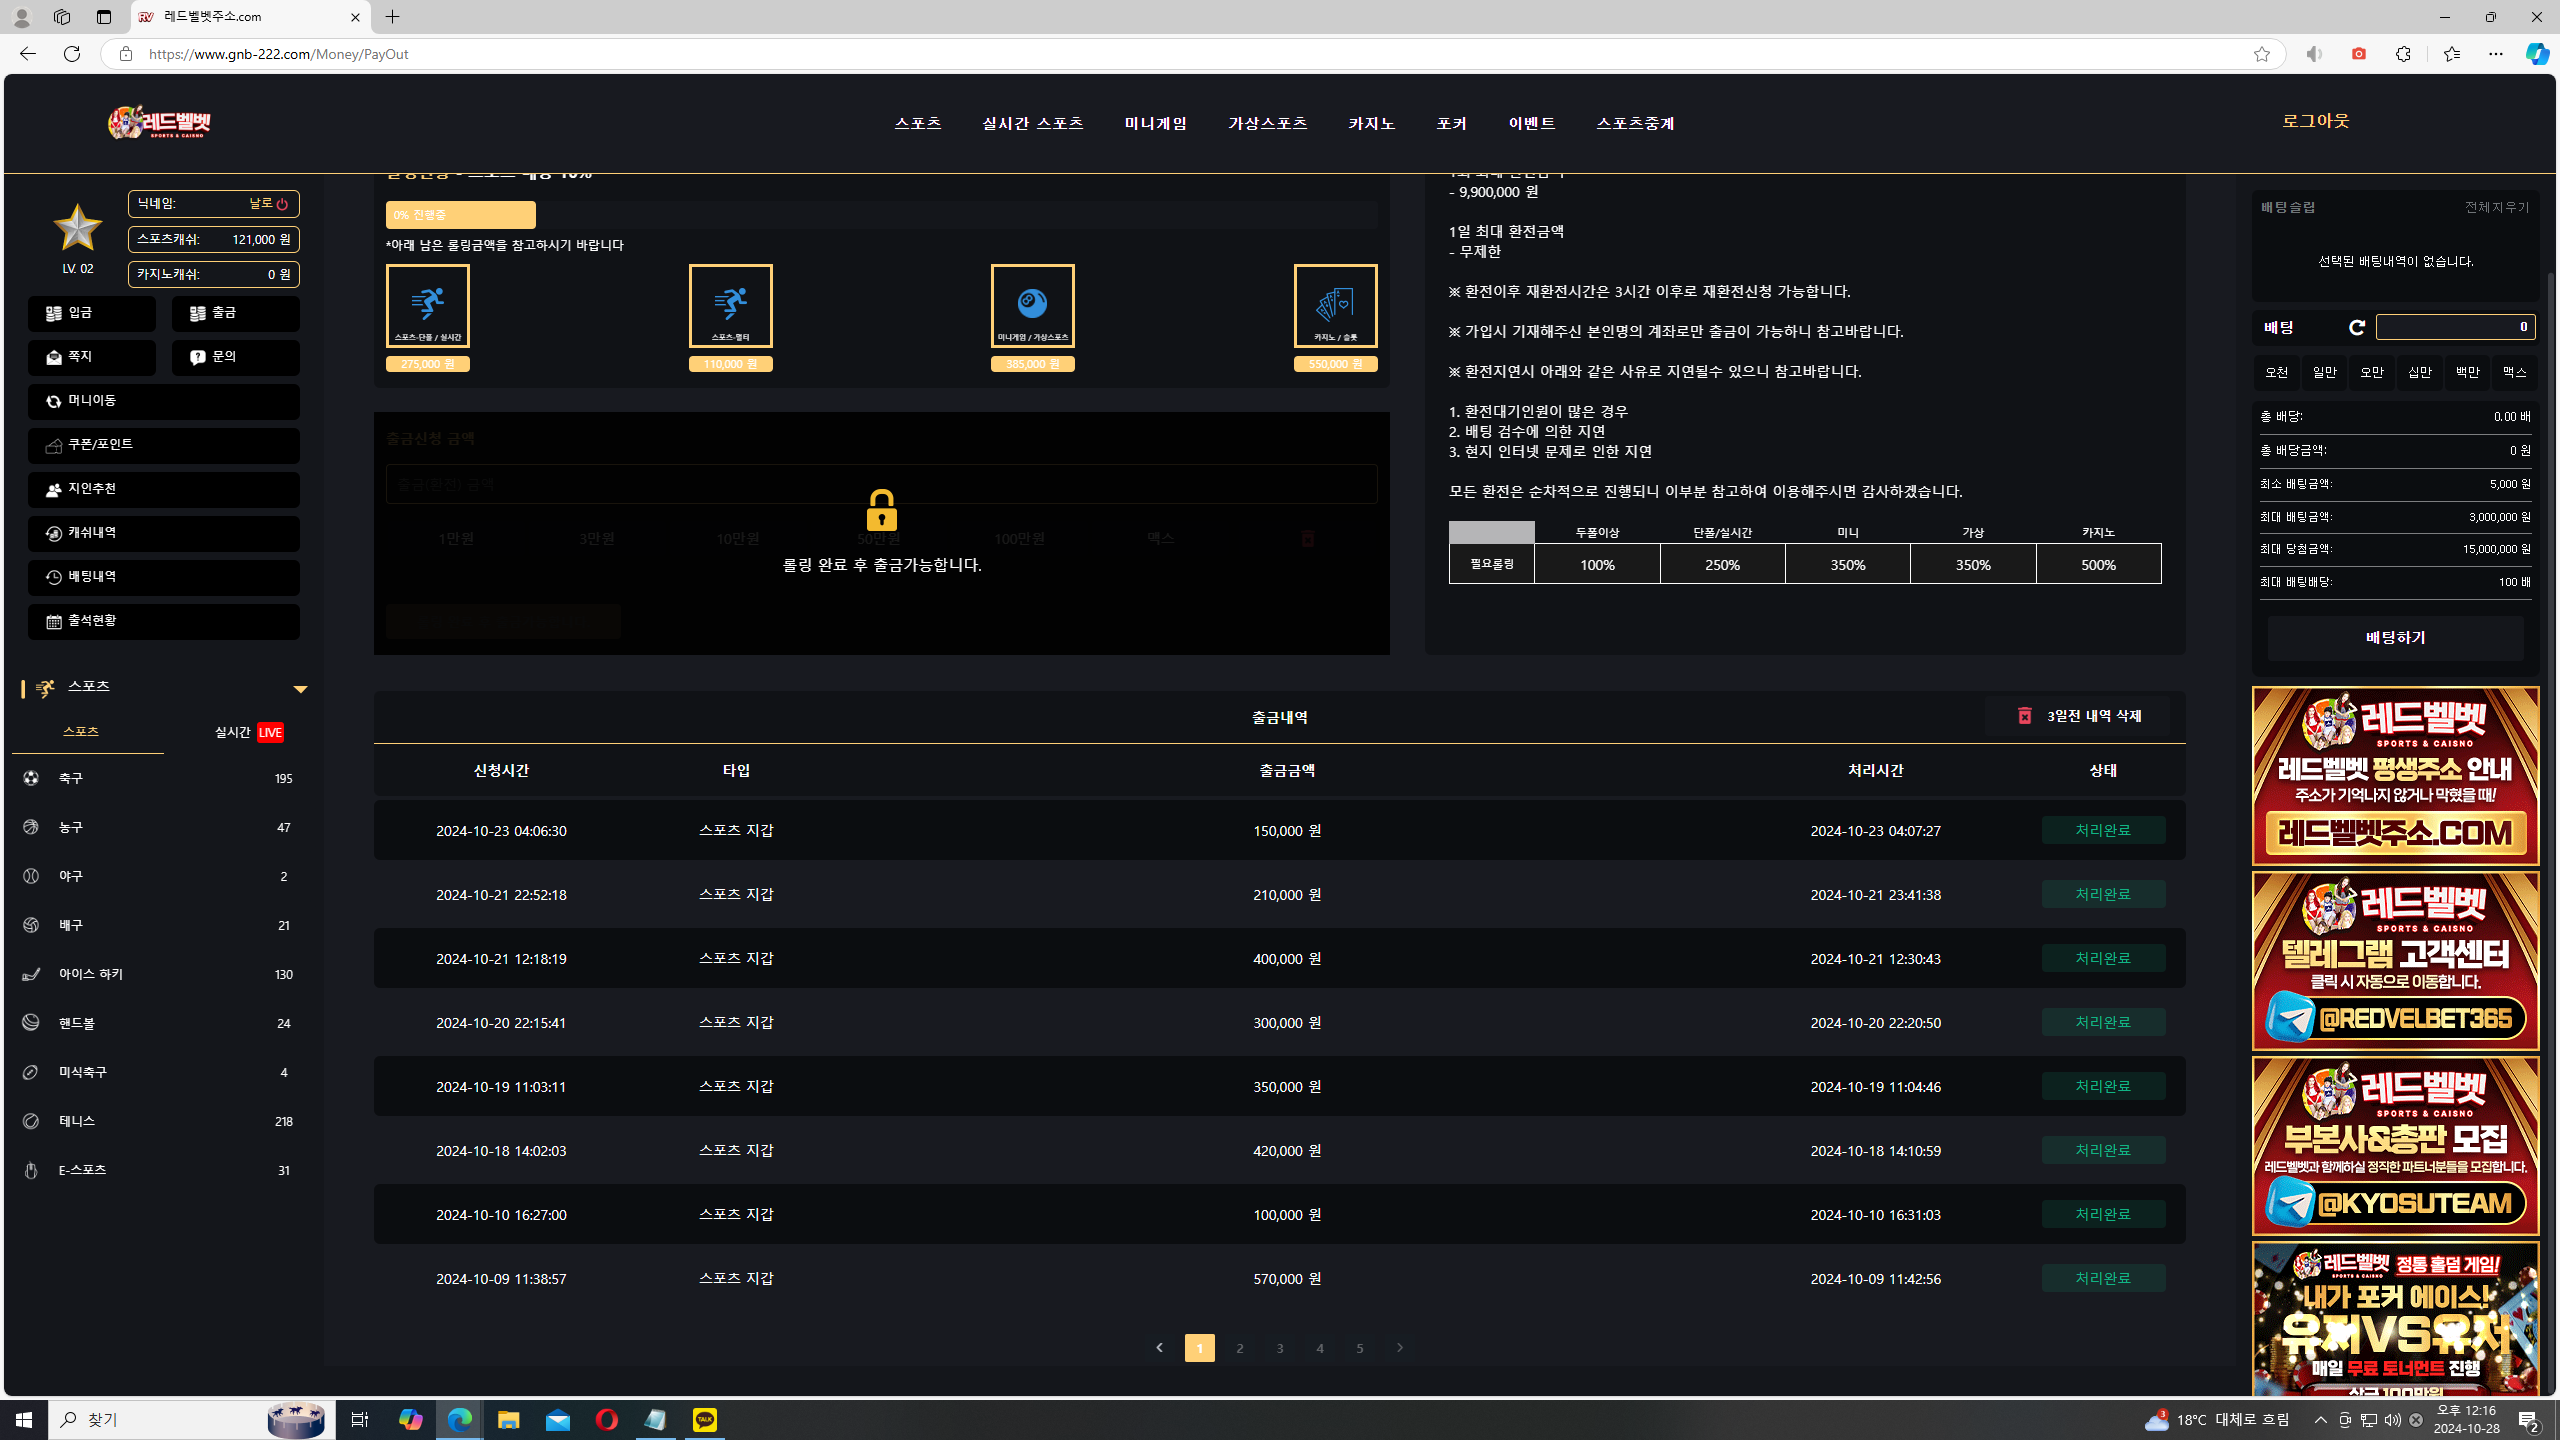Open the 텔레그램 고객센터 banner
This screenshot has height=1440, width=2560.
coord(2396,961)
